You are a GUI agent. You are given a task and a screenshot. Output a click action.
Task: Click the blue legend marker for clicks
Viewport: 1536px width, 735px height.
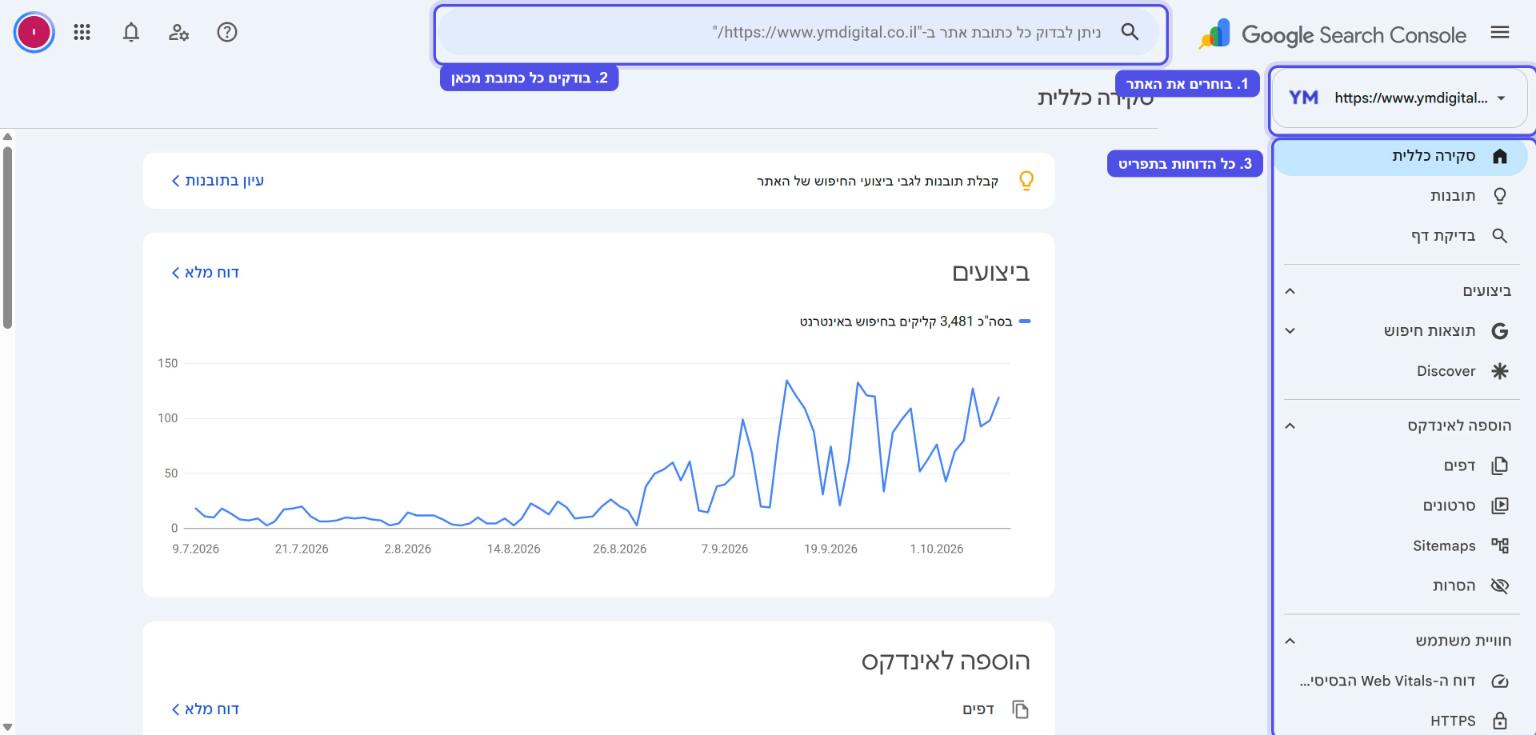coord(1024,322)
